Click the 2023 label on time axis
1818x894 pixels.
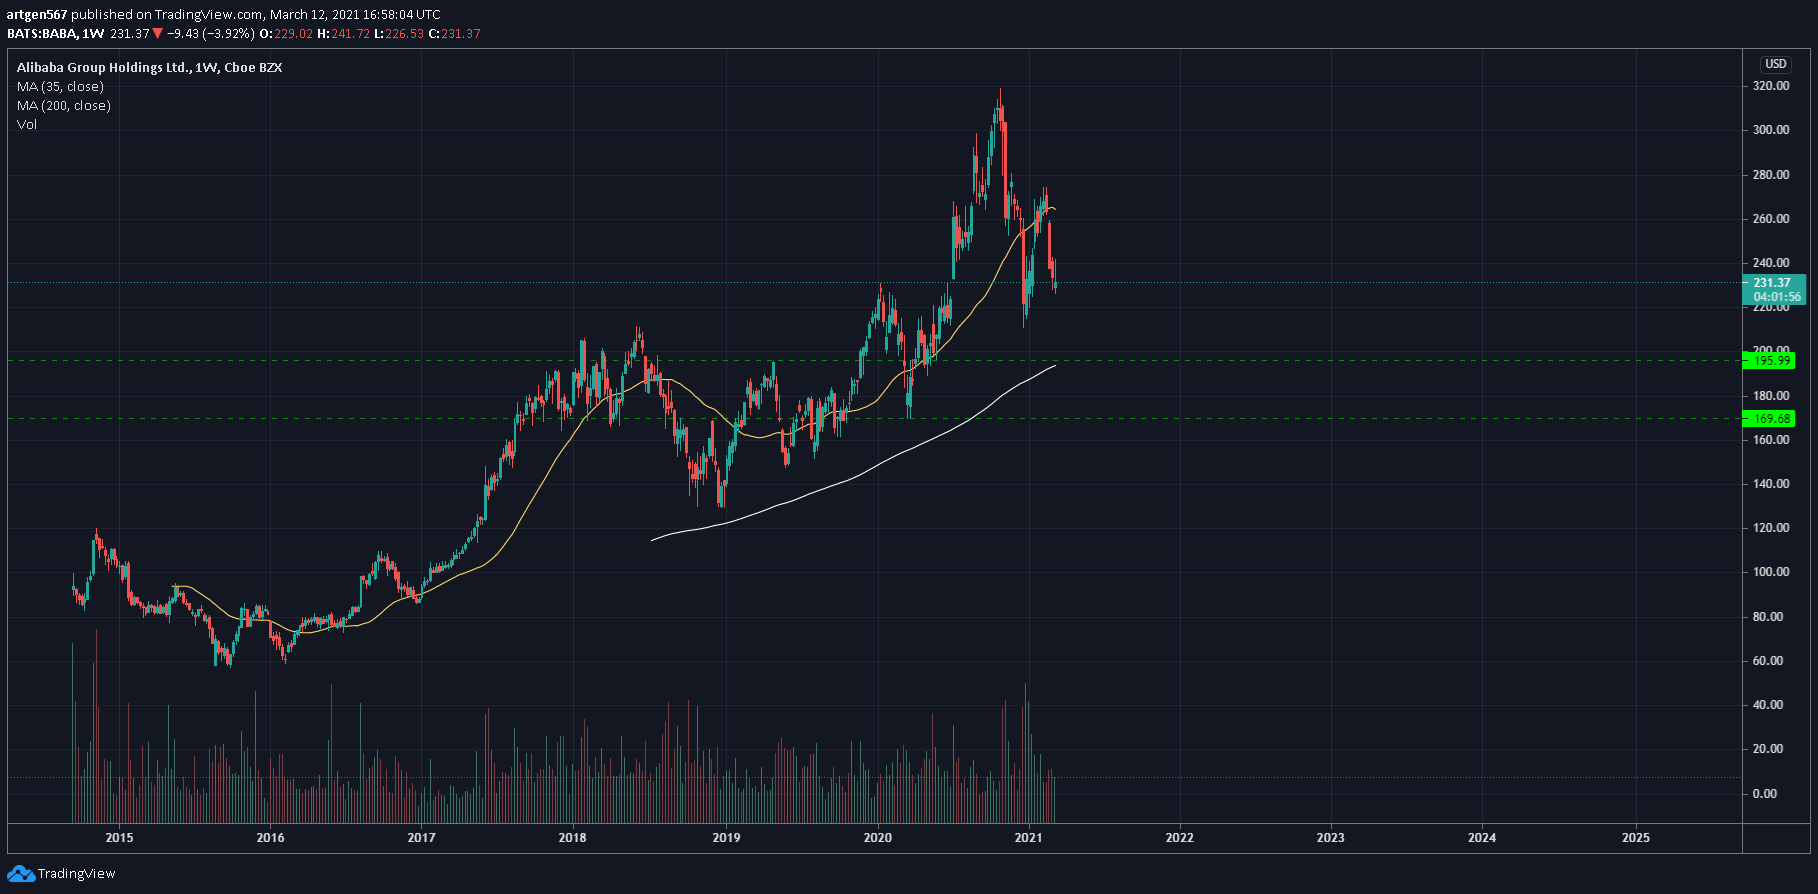(1330, 838)
